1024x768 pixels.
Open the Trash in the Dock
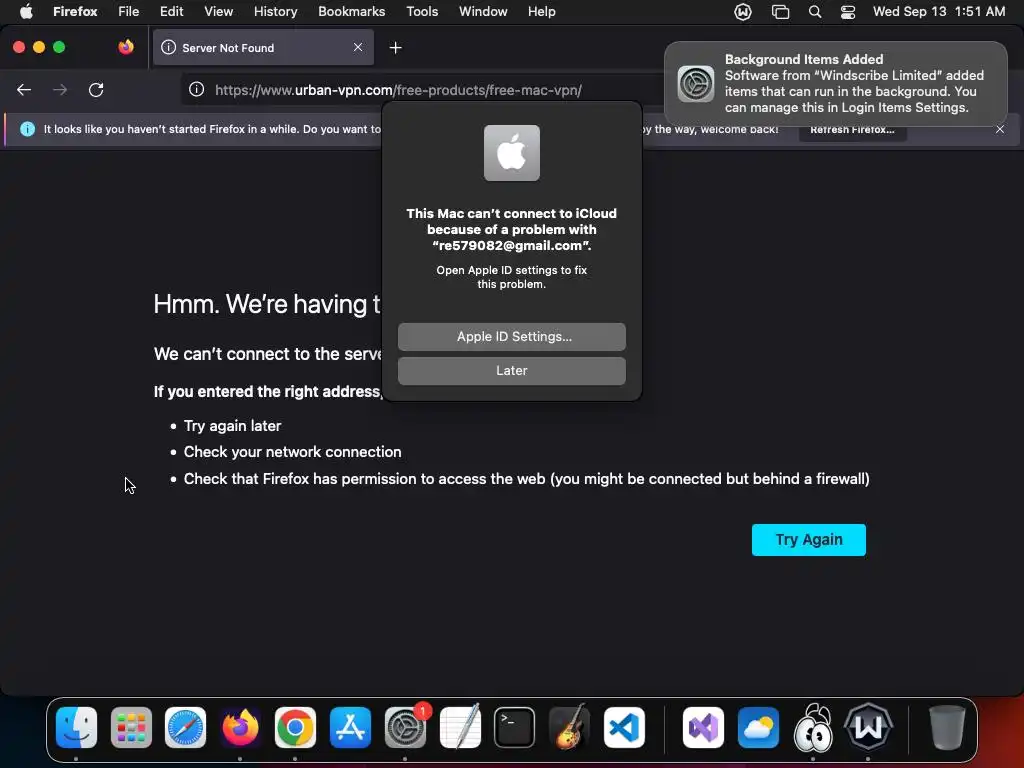point(947,727)
